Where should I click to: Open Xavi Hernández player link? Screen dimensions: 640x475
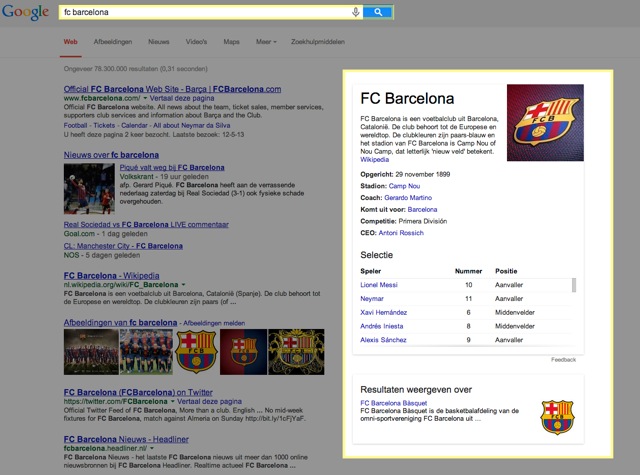pyautogui.click(x=383, y=313)
